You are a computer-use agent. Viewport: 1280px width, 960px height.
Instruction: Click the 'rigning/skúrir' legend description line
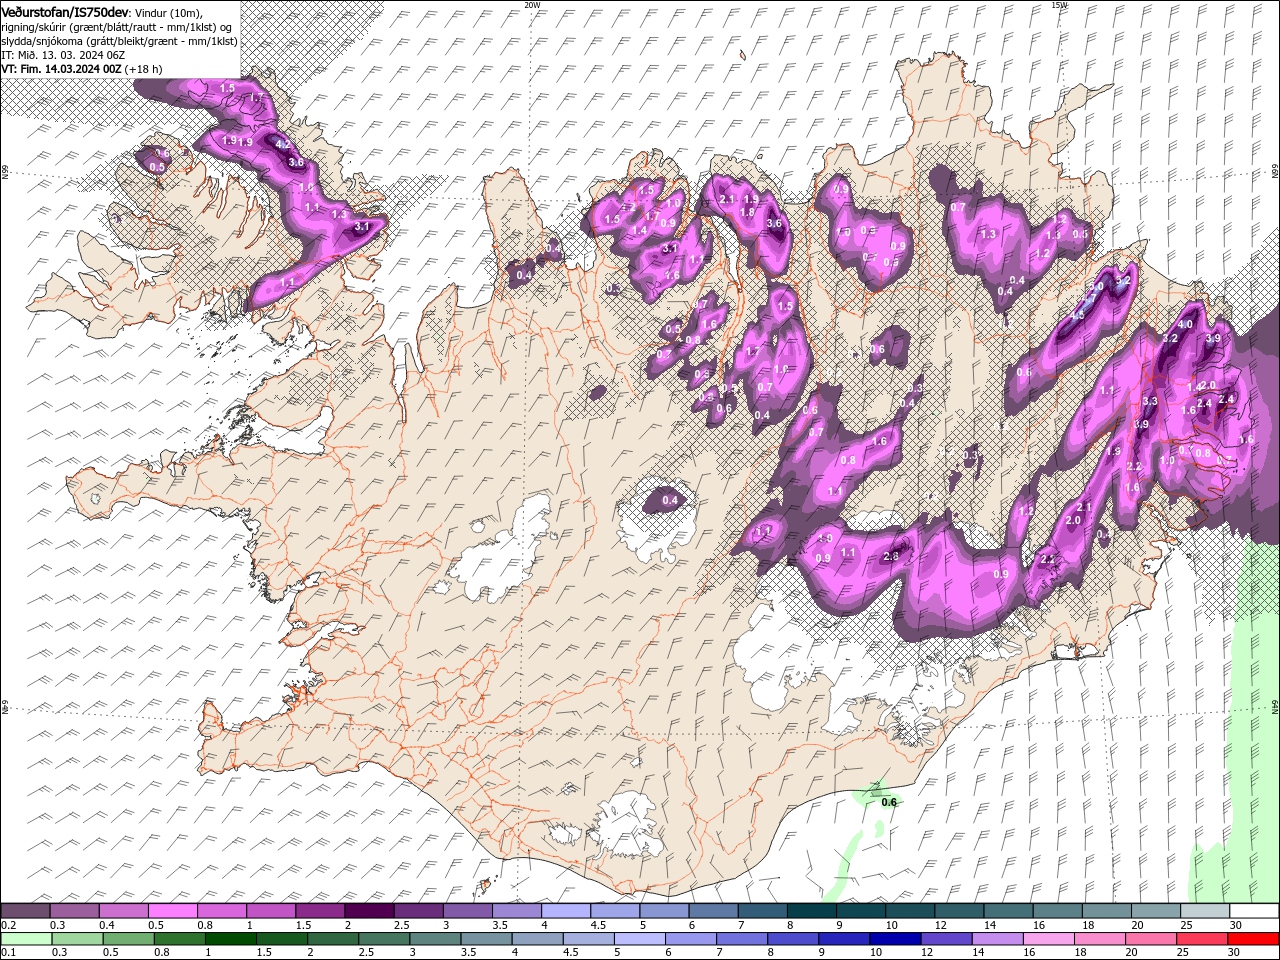(x=117, y=27)
